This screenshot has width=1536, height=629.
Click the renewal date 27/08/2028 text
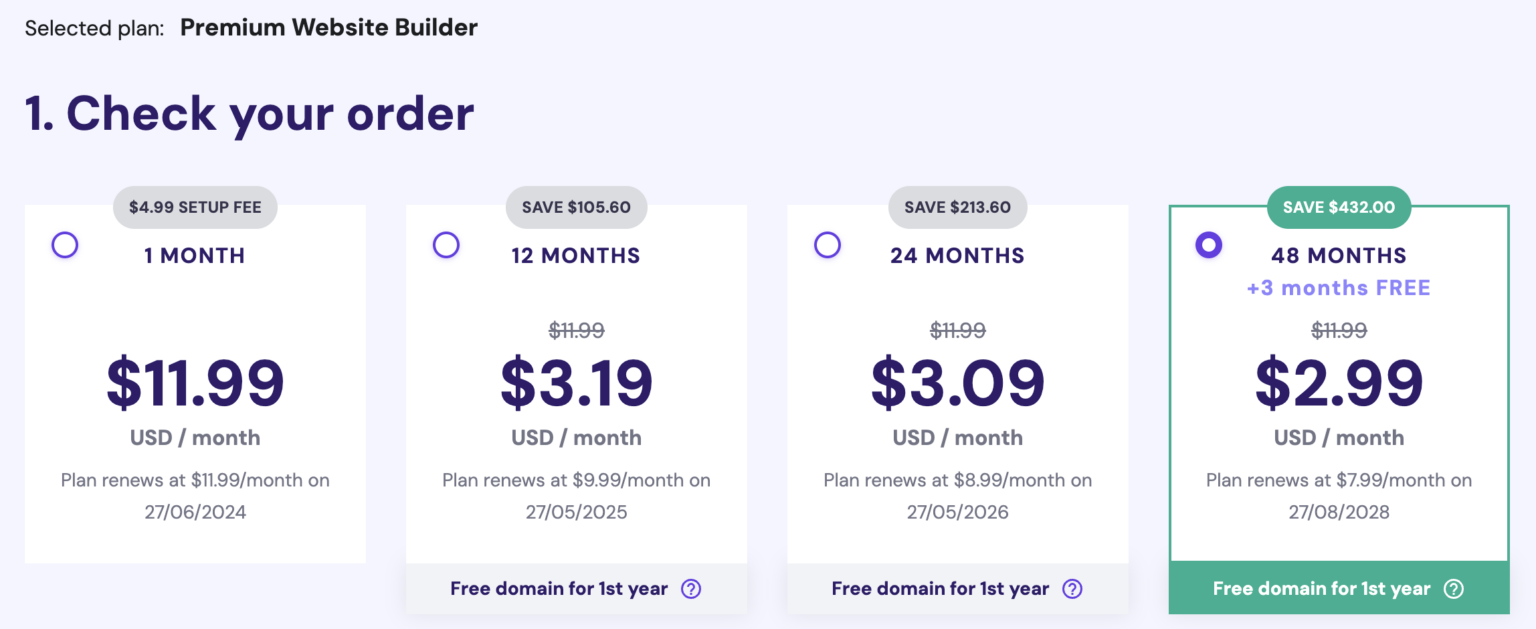1338,511
